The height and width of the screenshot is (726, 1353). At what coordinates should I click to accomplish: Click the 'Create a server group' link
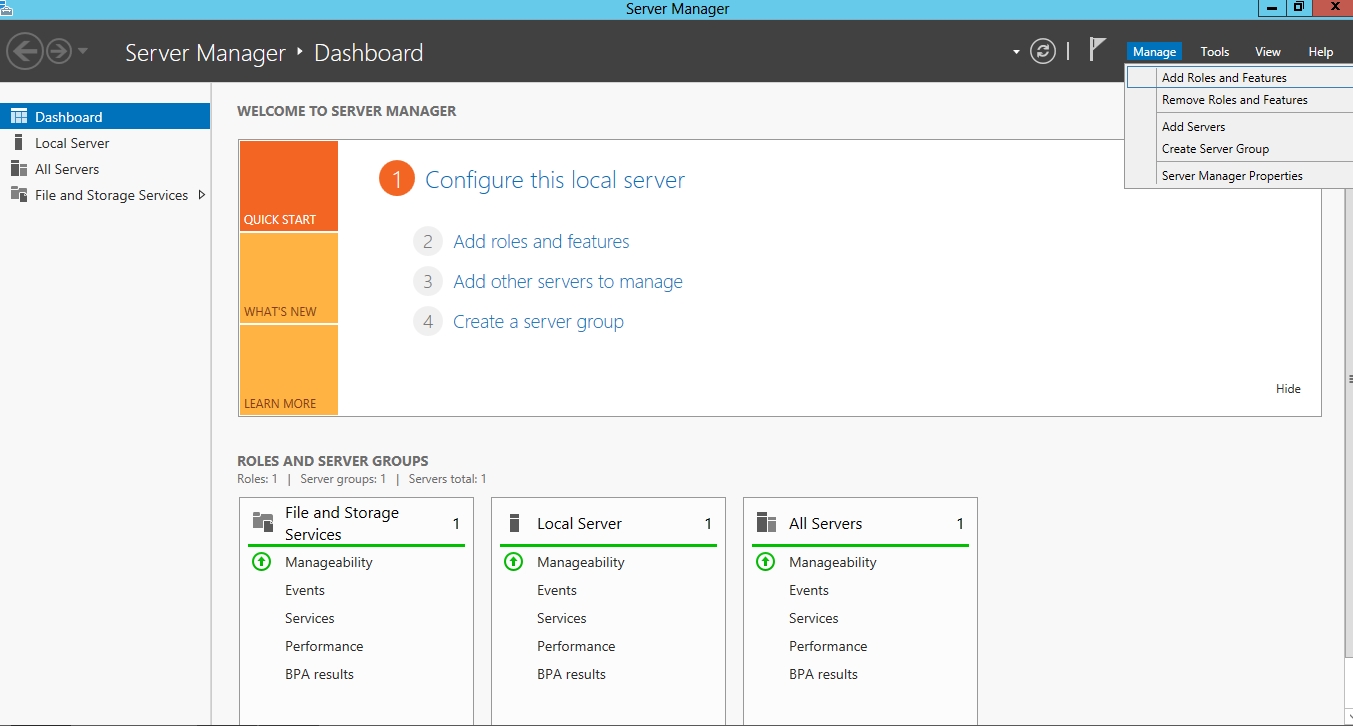(x=538, y=322)
